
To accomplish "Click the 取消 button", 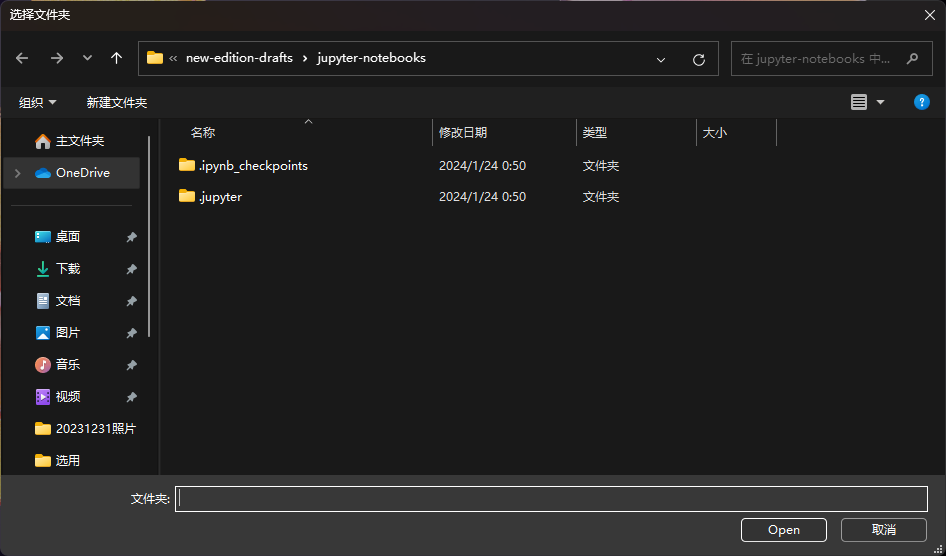I will [x=883, y=530].
